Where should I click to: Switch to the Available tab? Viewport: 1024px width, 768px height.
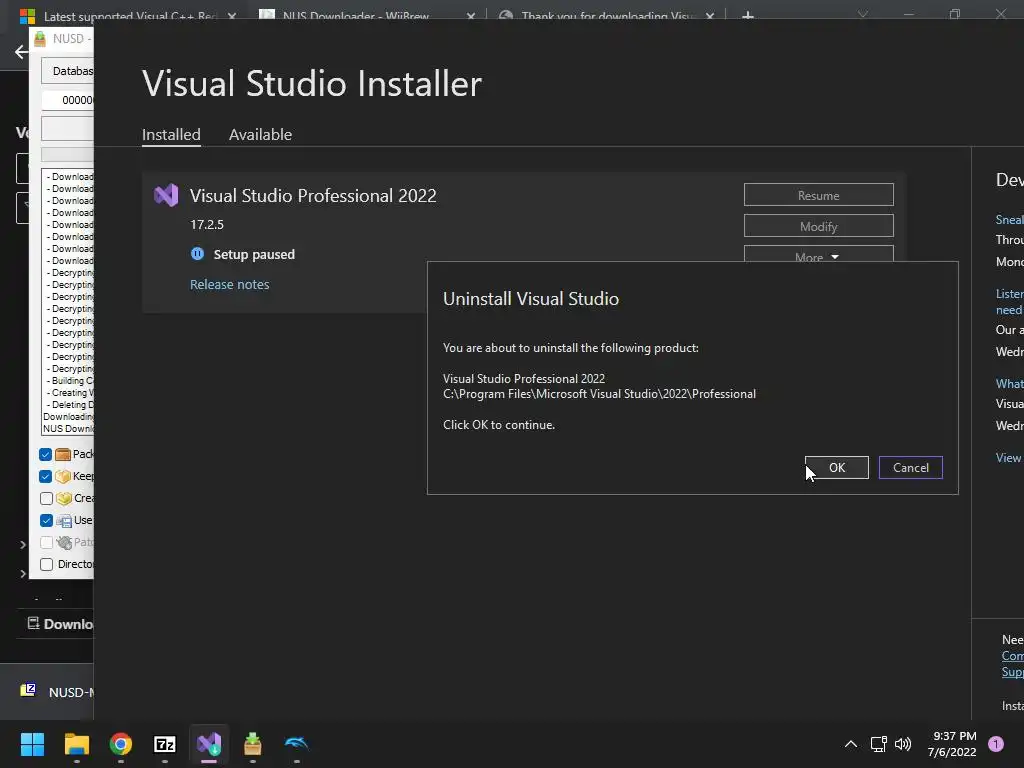click(x=260, y=135)
